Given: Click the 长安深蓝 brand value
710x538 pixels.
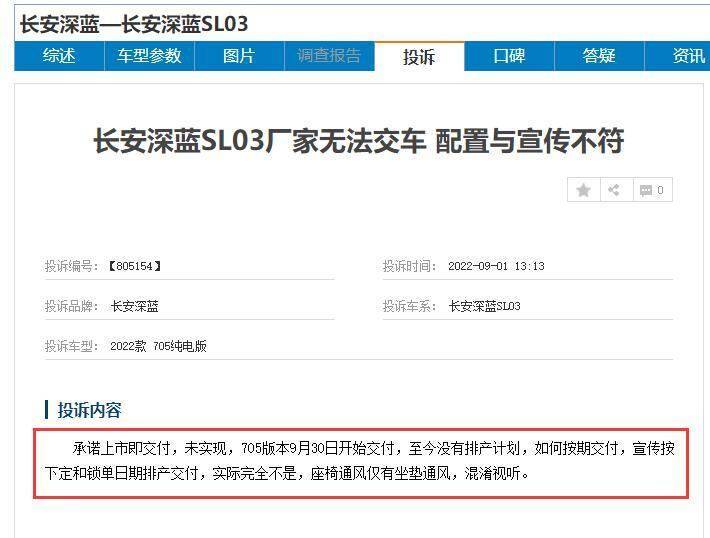Looking at the screenshot, I should (134, 306).
